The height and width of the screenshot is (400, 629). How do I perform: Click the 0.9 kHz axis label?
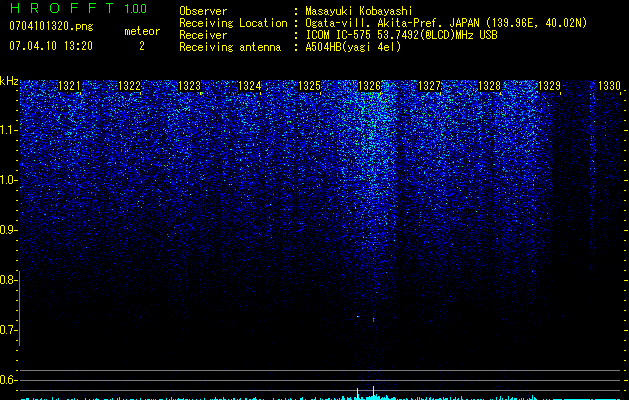click(x=8, y=230)
